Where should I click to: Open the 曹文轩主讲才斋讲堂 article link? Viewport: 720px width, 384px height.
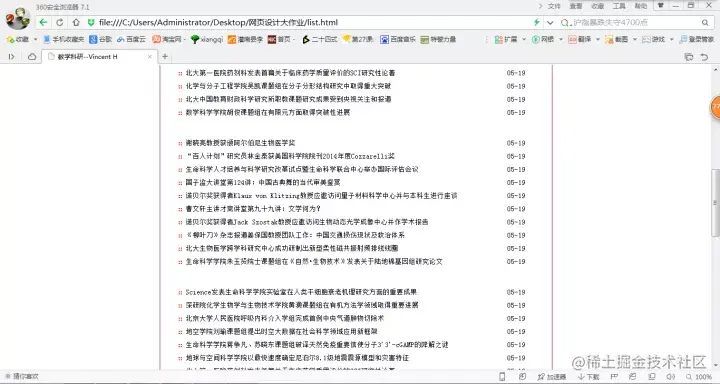tap(253, 209)
